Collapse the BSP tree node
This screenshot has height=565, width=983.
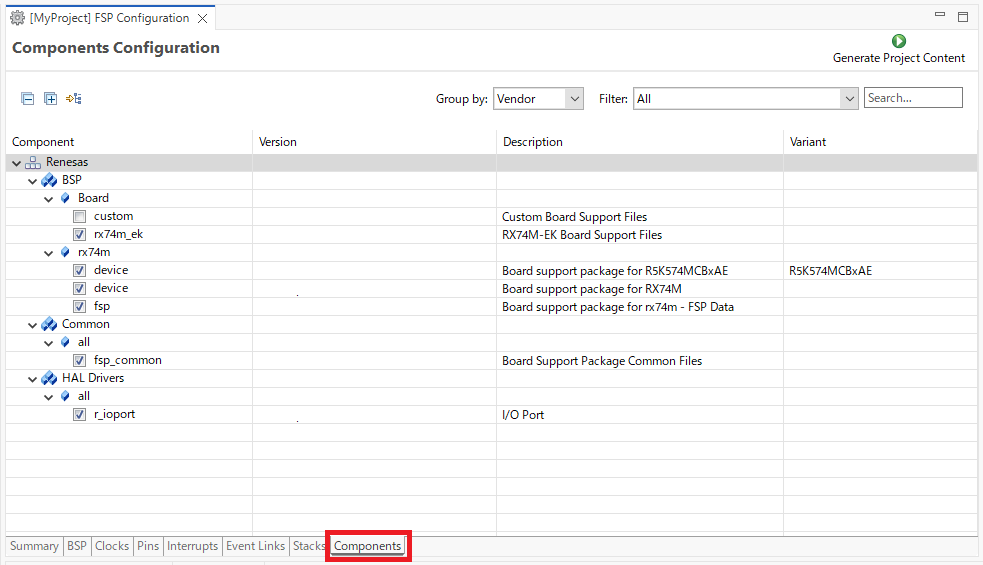coord(33,181)
